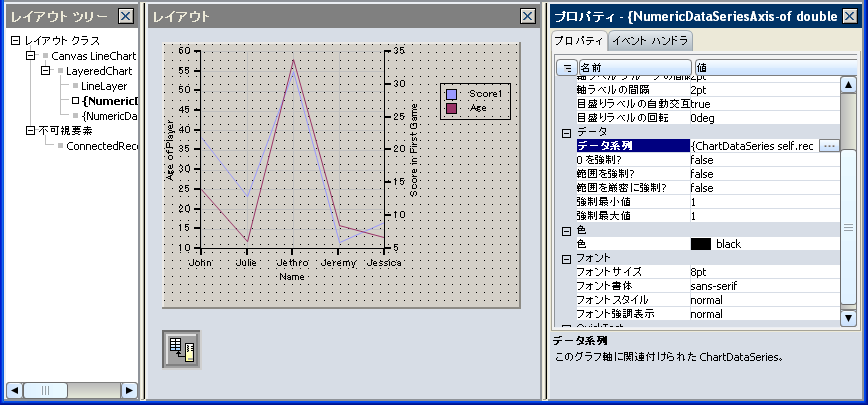868x405 pixels.
Task: Click the 値 column header
Action: pos(778,68)
